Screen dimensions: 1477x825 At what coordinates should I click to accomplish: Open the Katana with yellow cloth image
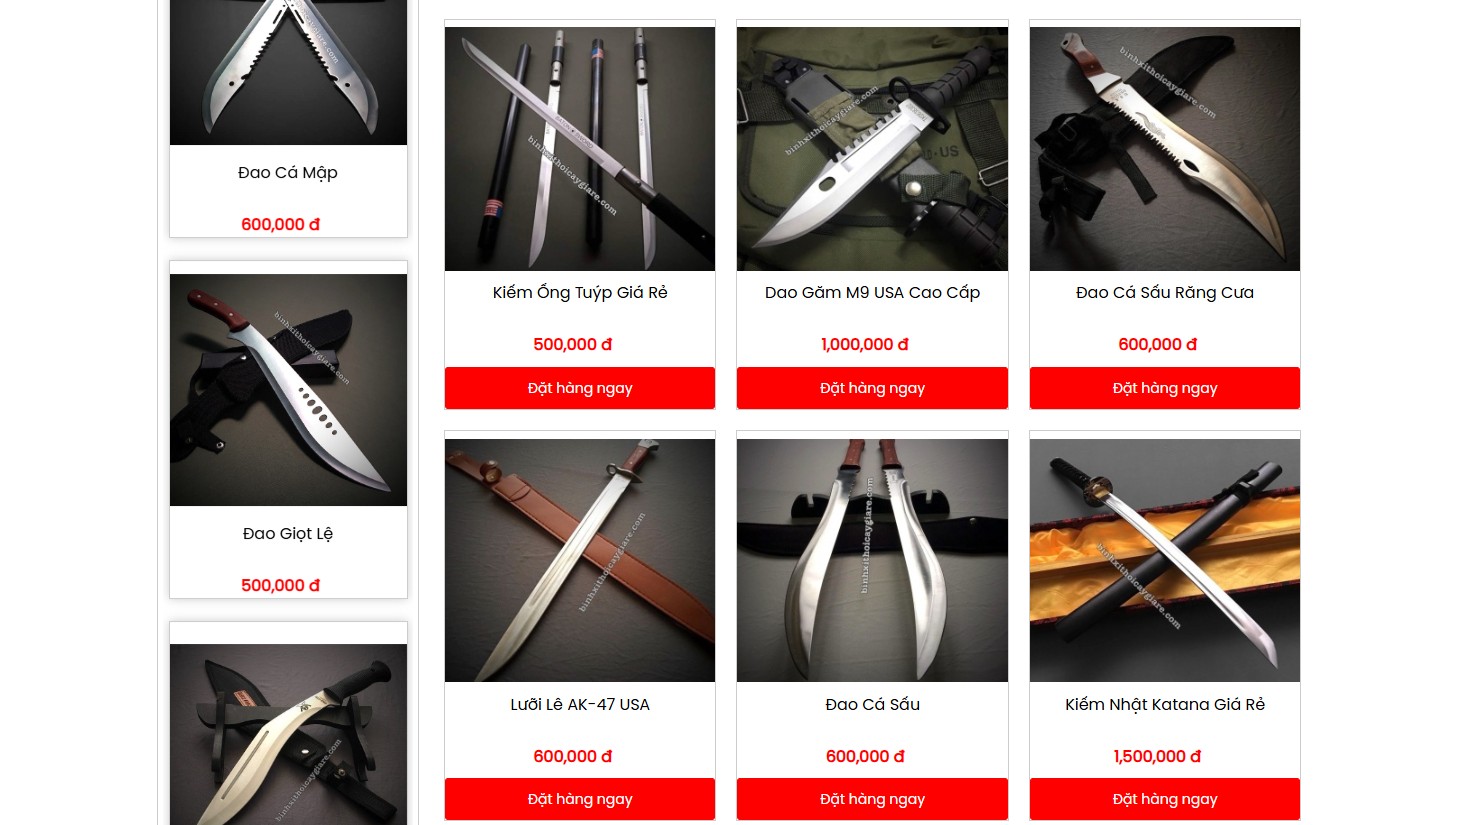click(1165, 560)
